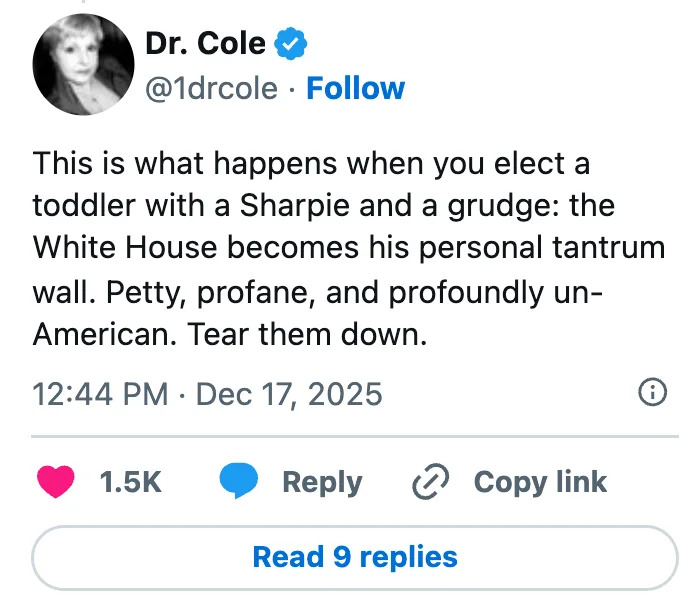The width and height of the screenshot is (697, 607).
Task: Click the 1.5K likes count
Action: click(x=131, y=482)
